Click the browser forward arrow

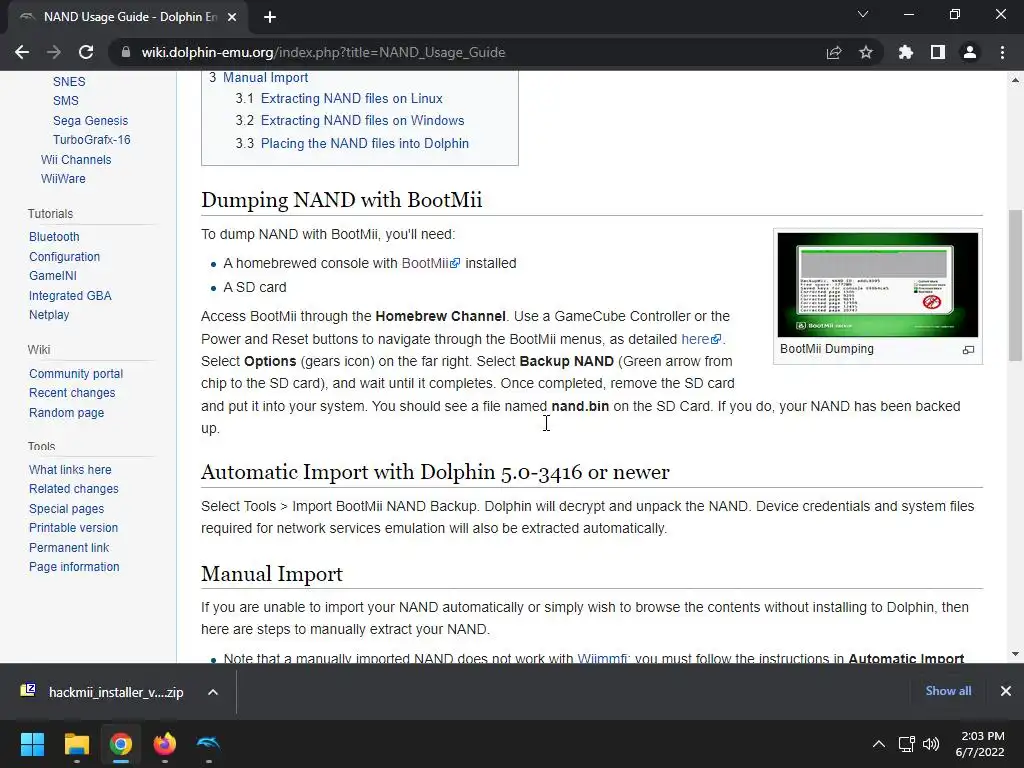point(54,52)
